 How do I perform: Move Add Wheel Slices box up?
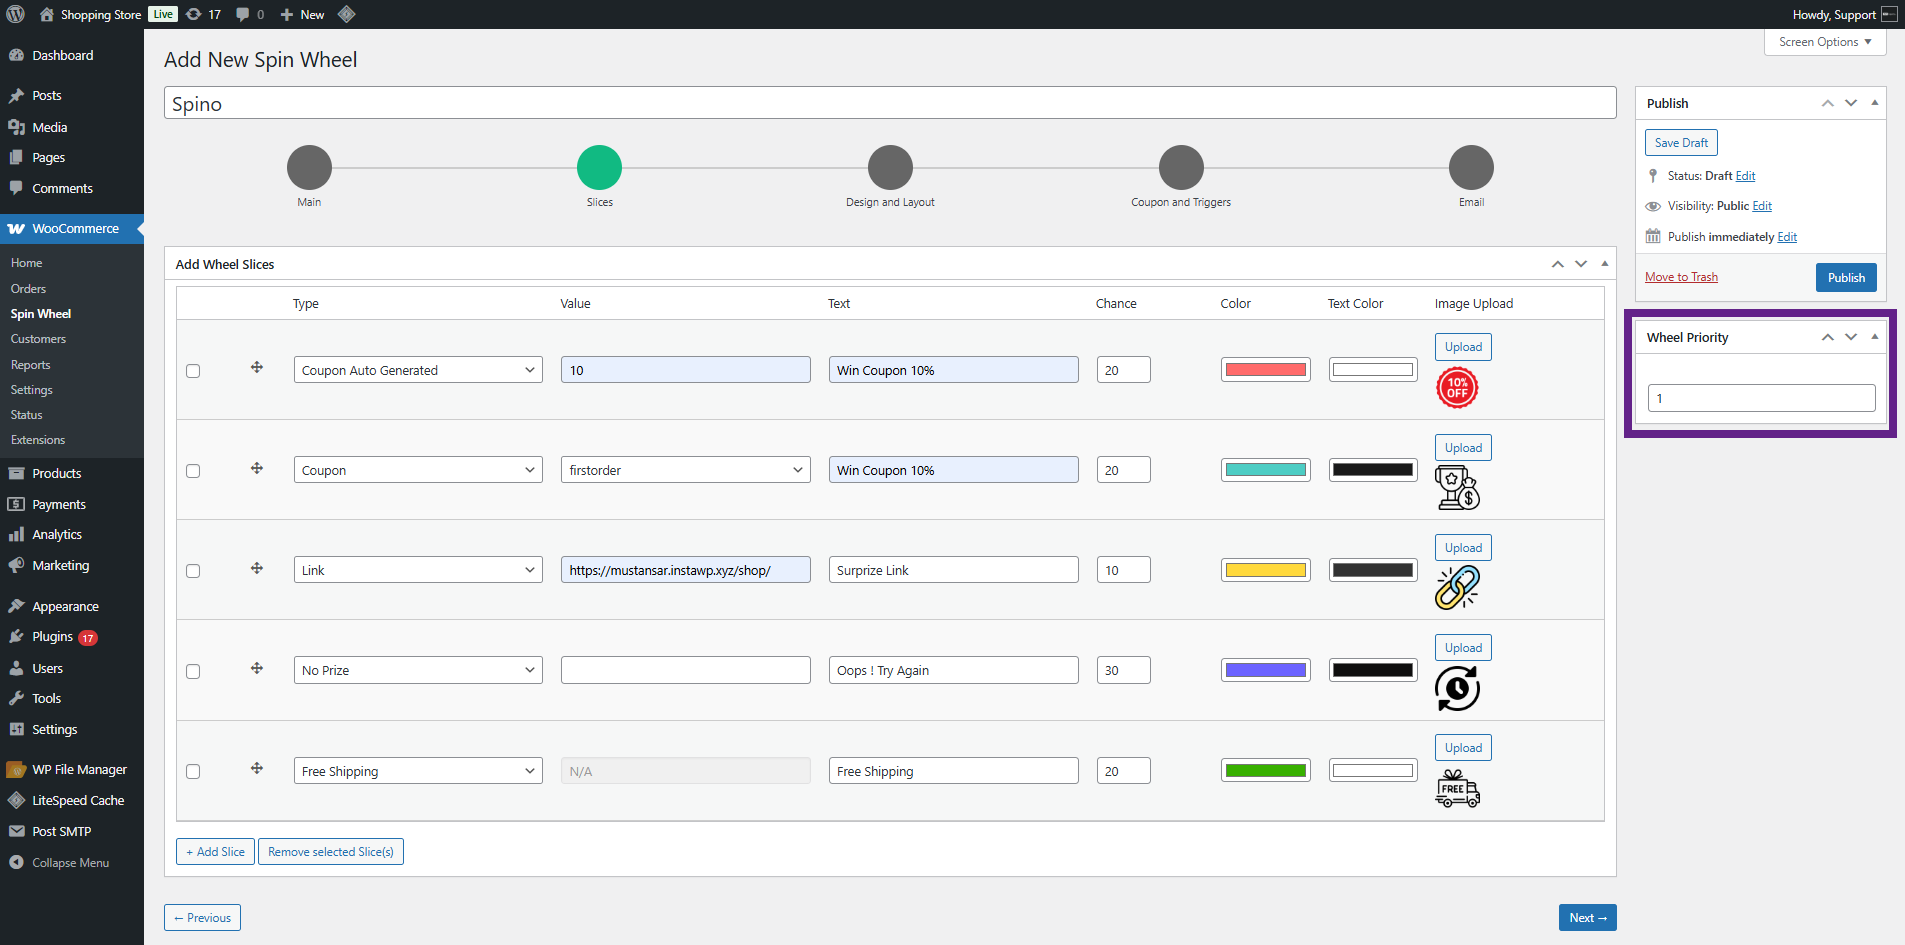point(1557,264)
